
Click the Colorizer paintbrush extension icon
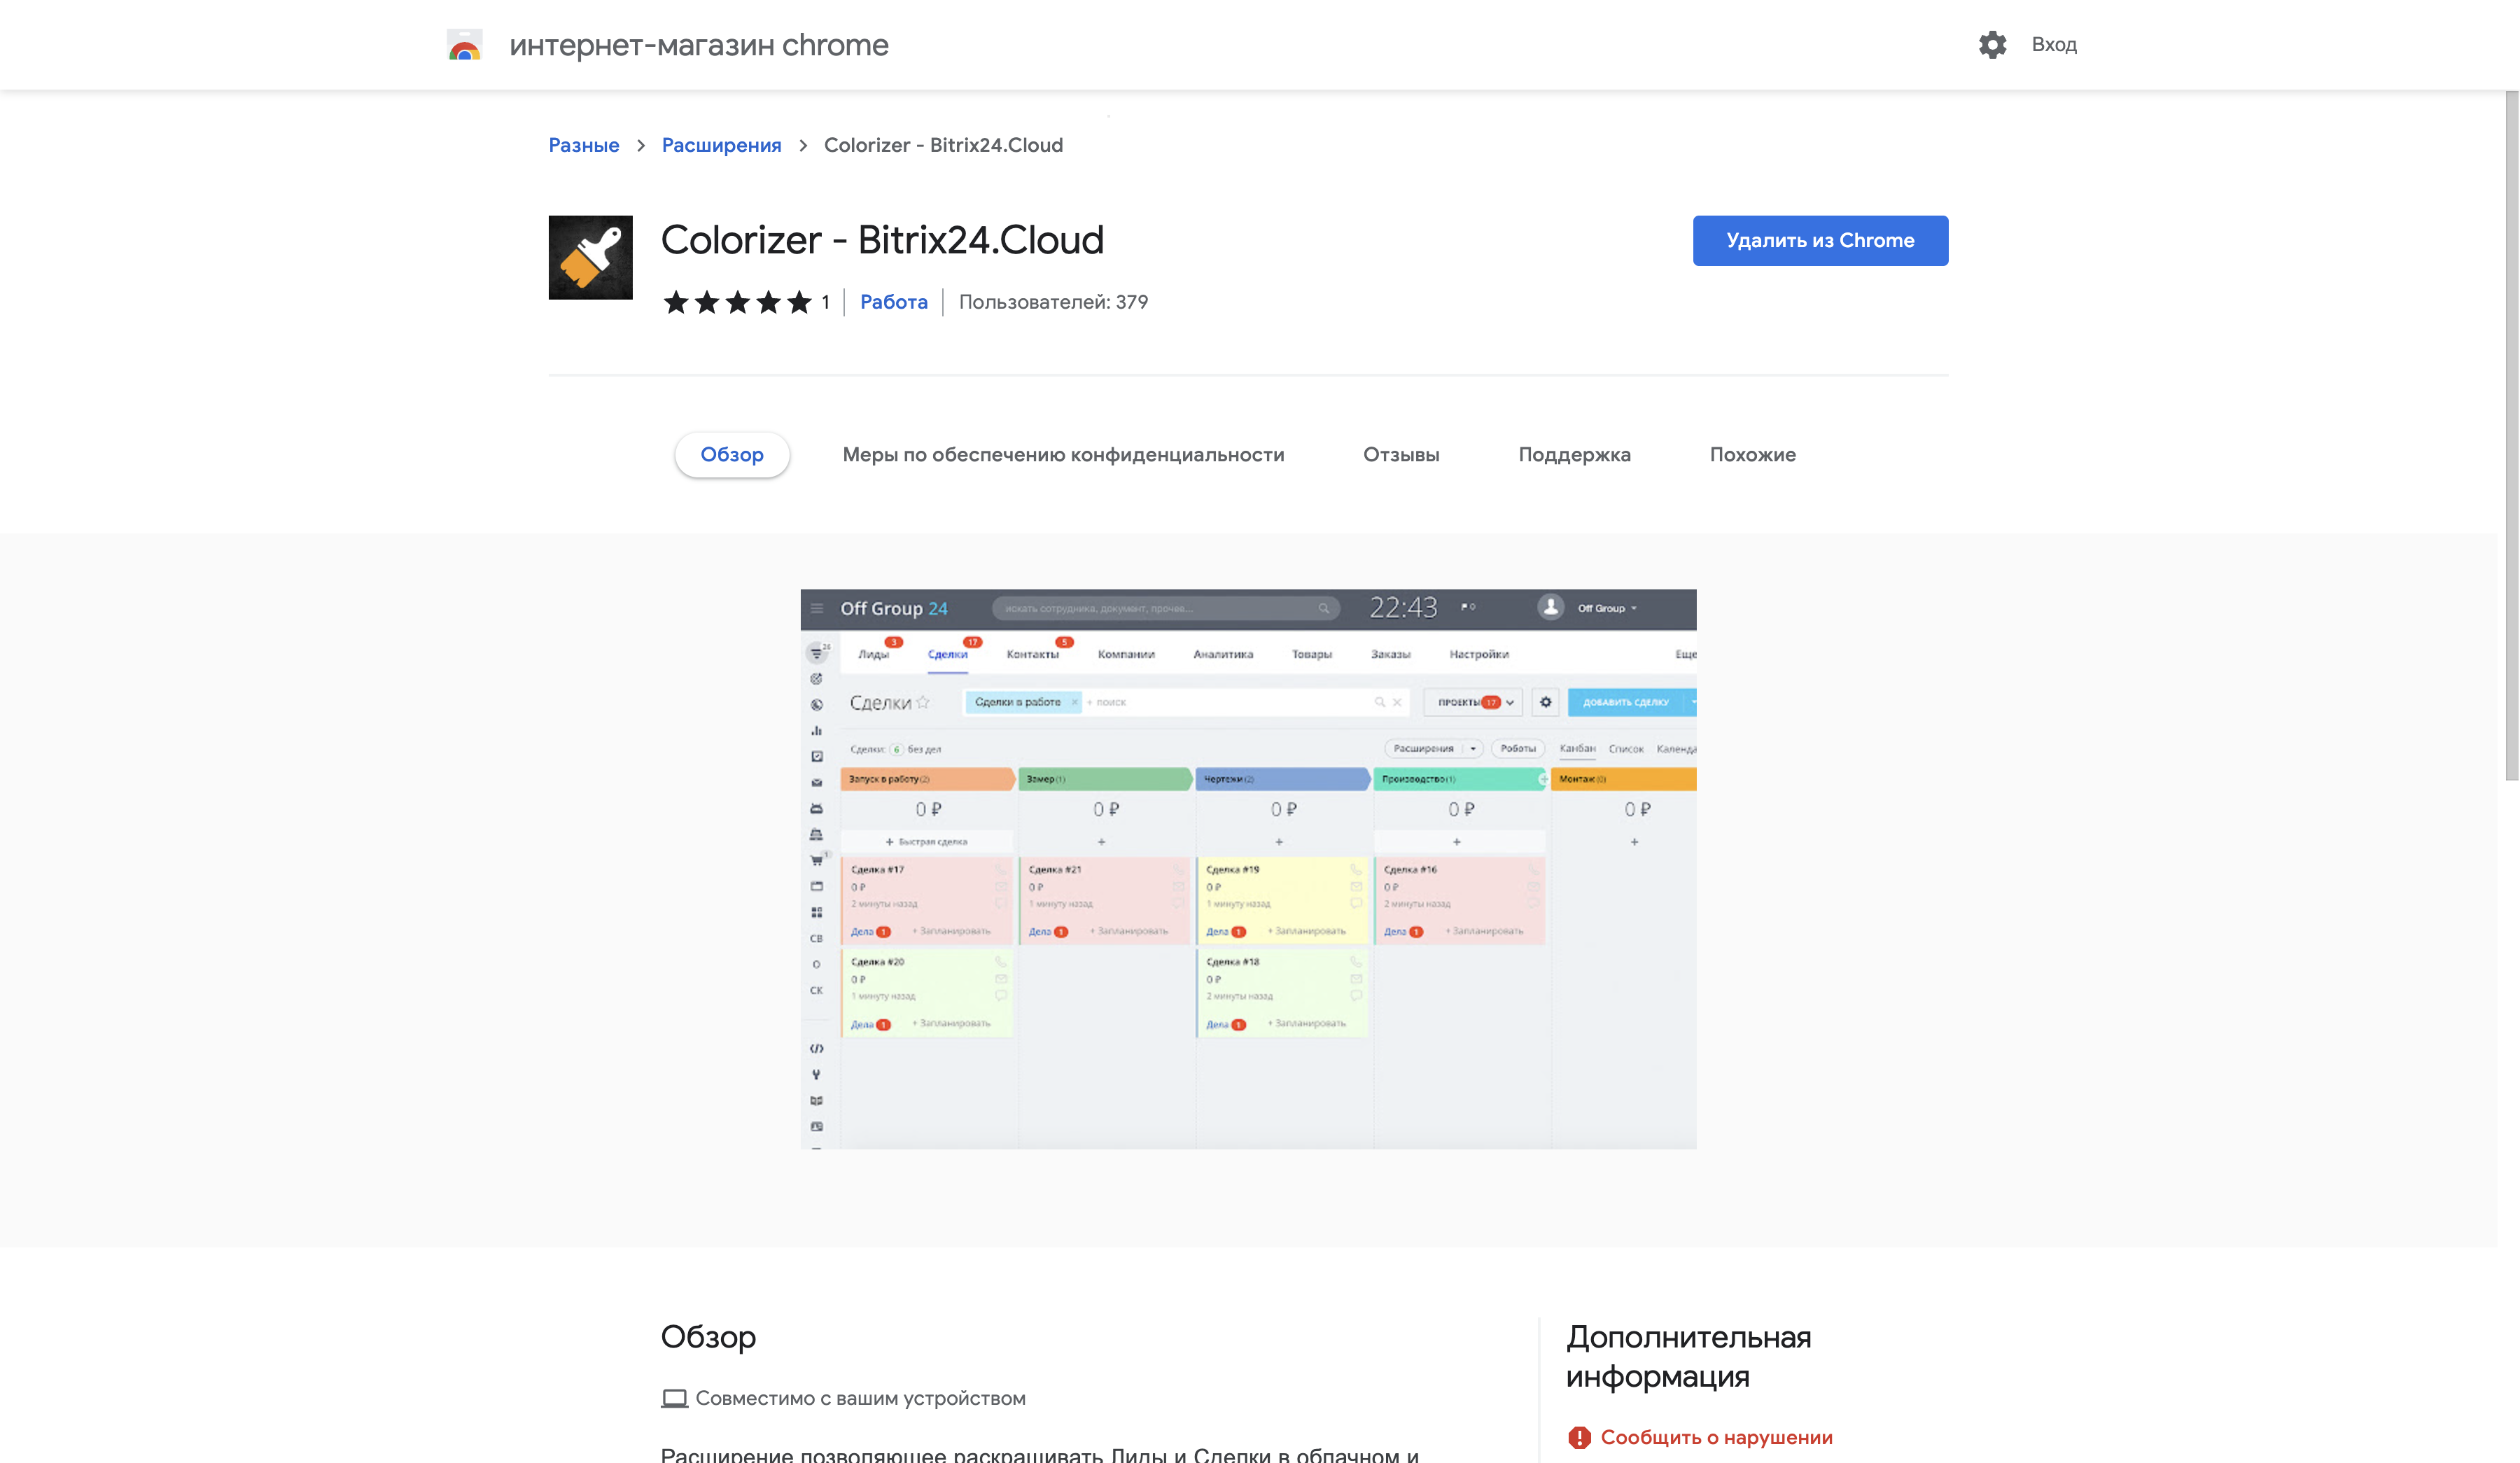(590, 257)
